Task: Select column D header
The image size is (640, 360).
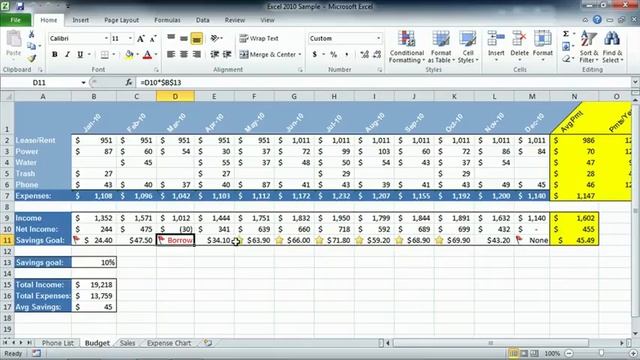Action: pos(175,97)
